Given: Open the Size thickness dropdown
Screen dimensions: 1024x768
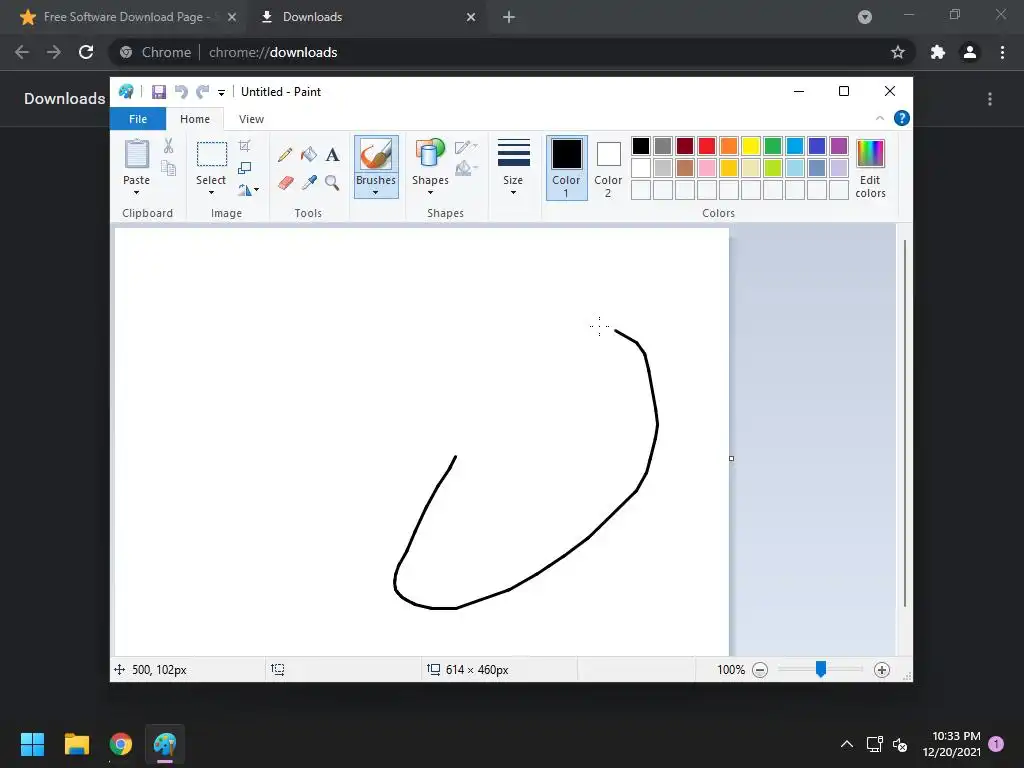Looking at the screenshot, I should point(513,167).
